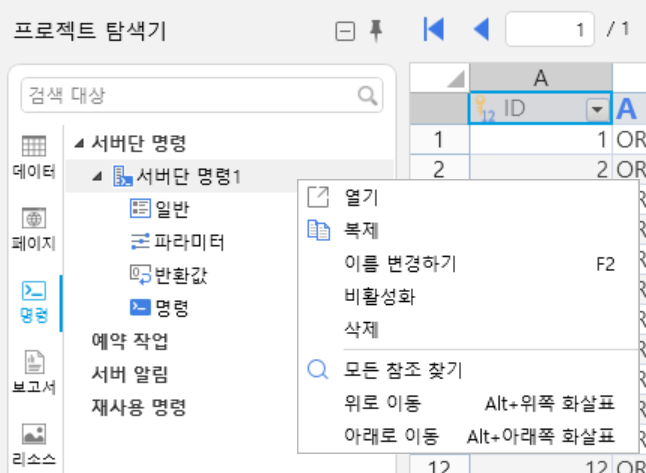Click the collapse-all icon in explorer header
646x473 pixels.
pyautogui.click(x=345, y=32)
